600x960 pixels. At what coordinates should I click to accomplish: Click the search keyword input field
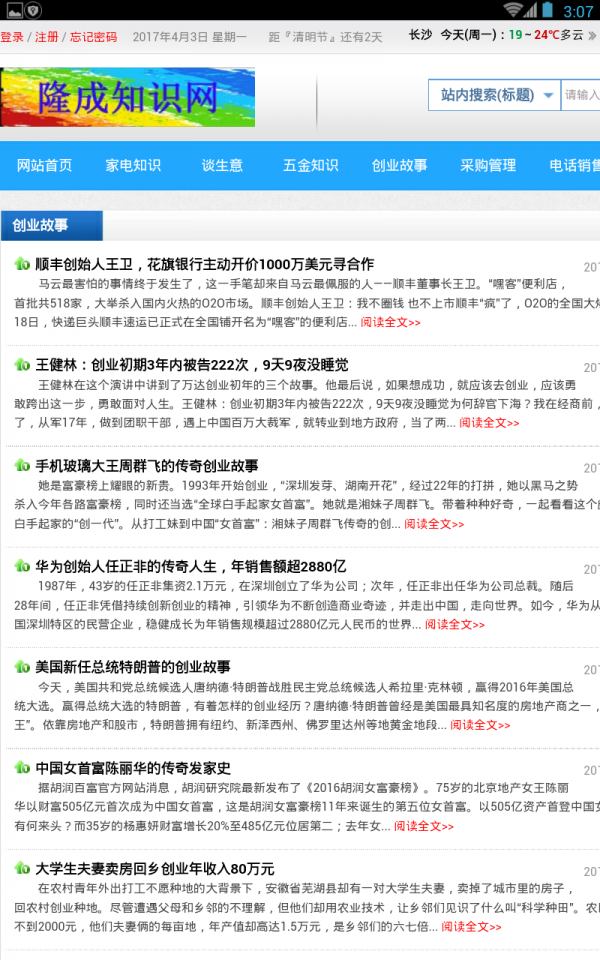pos(580,95)
